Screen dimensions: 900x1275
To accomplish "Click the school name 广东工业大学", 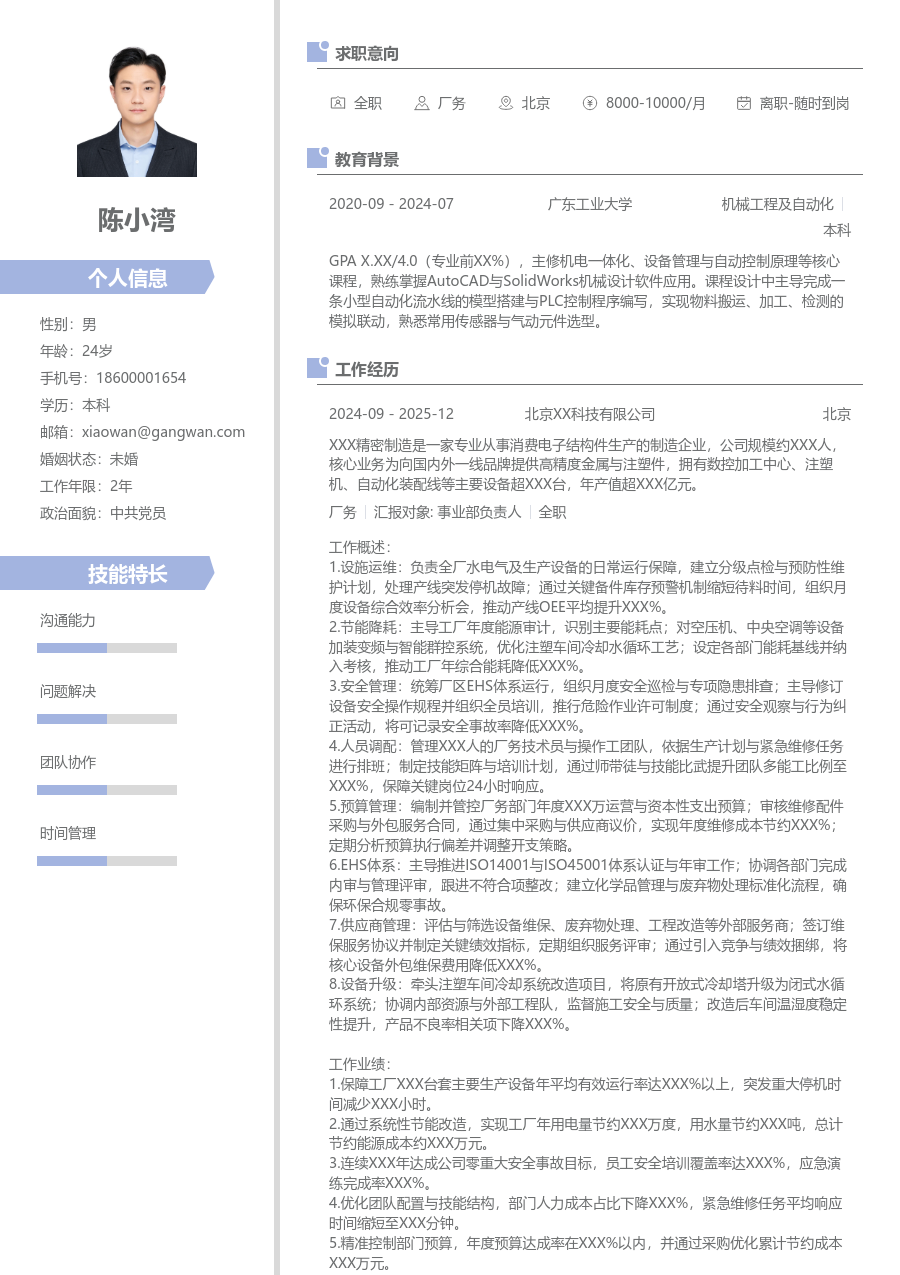I will click(590, 204).
